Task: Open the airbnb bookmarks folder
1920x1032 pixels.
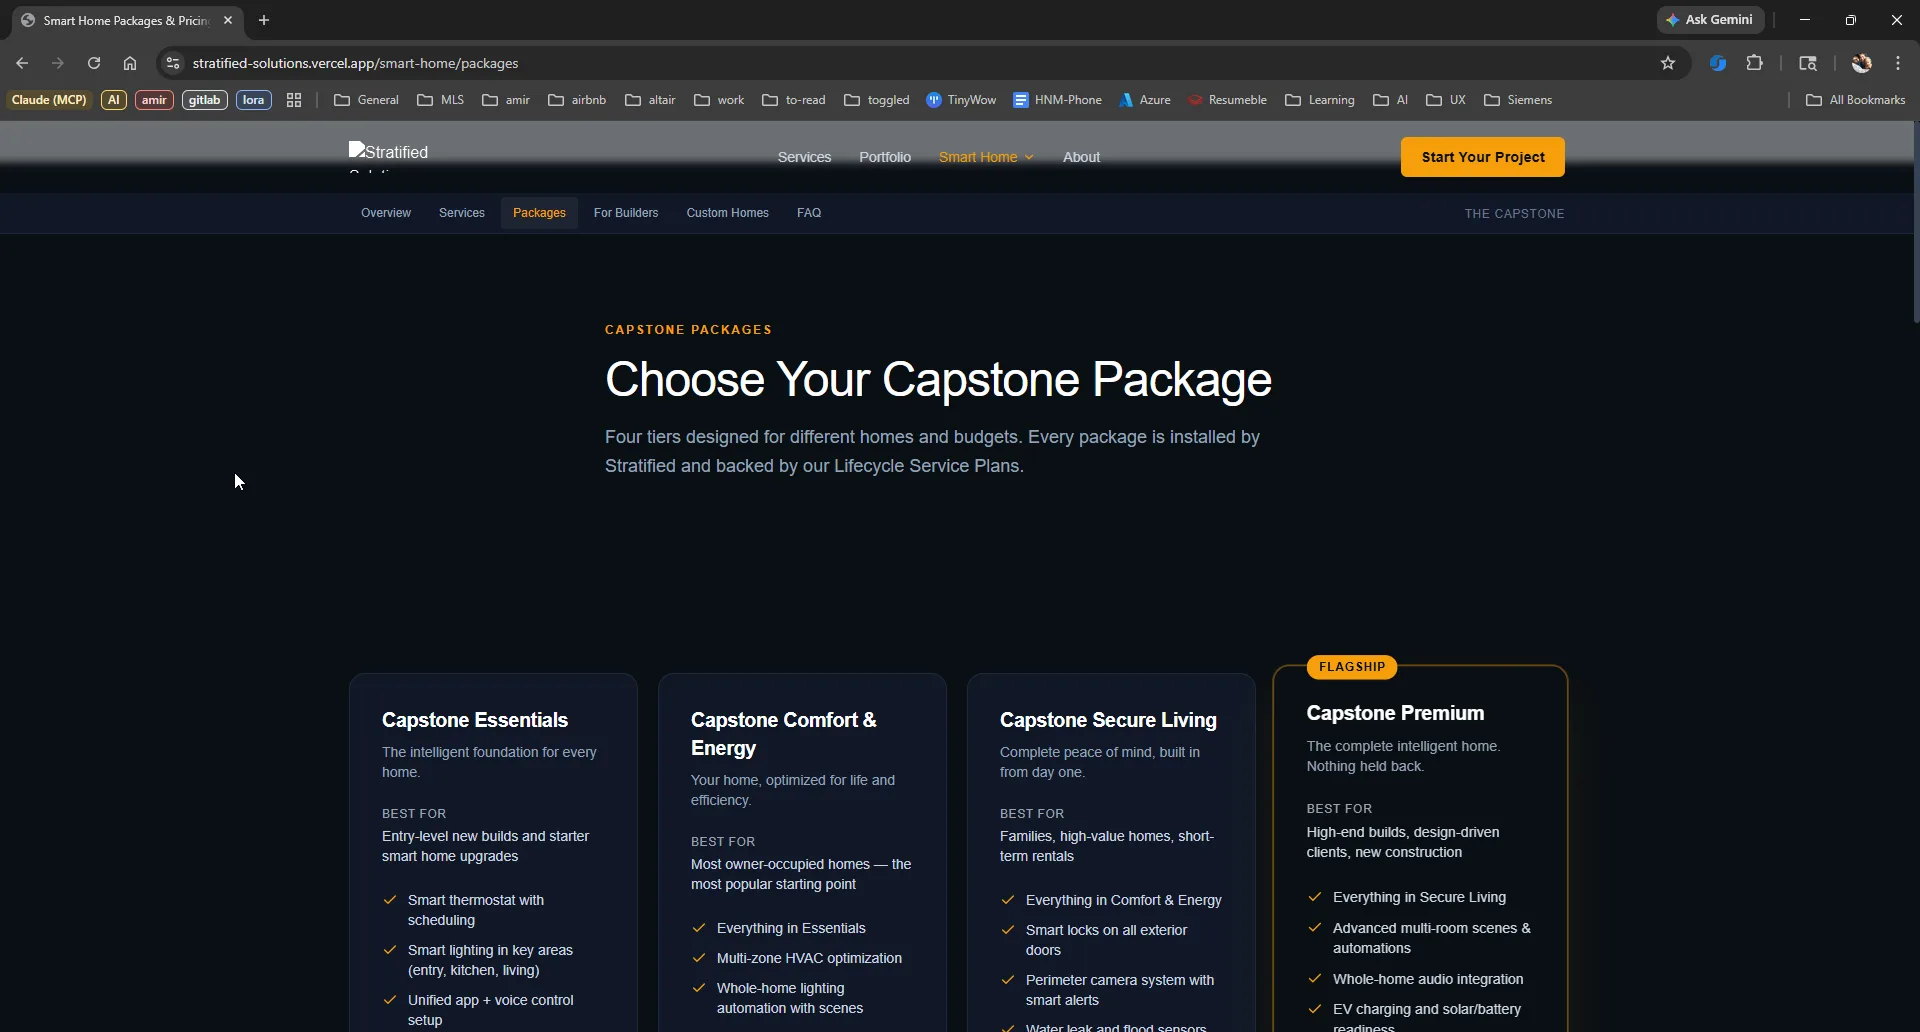Action: click(x=577, y=100)
